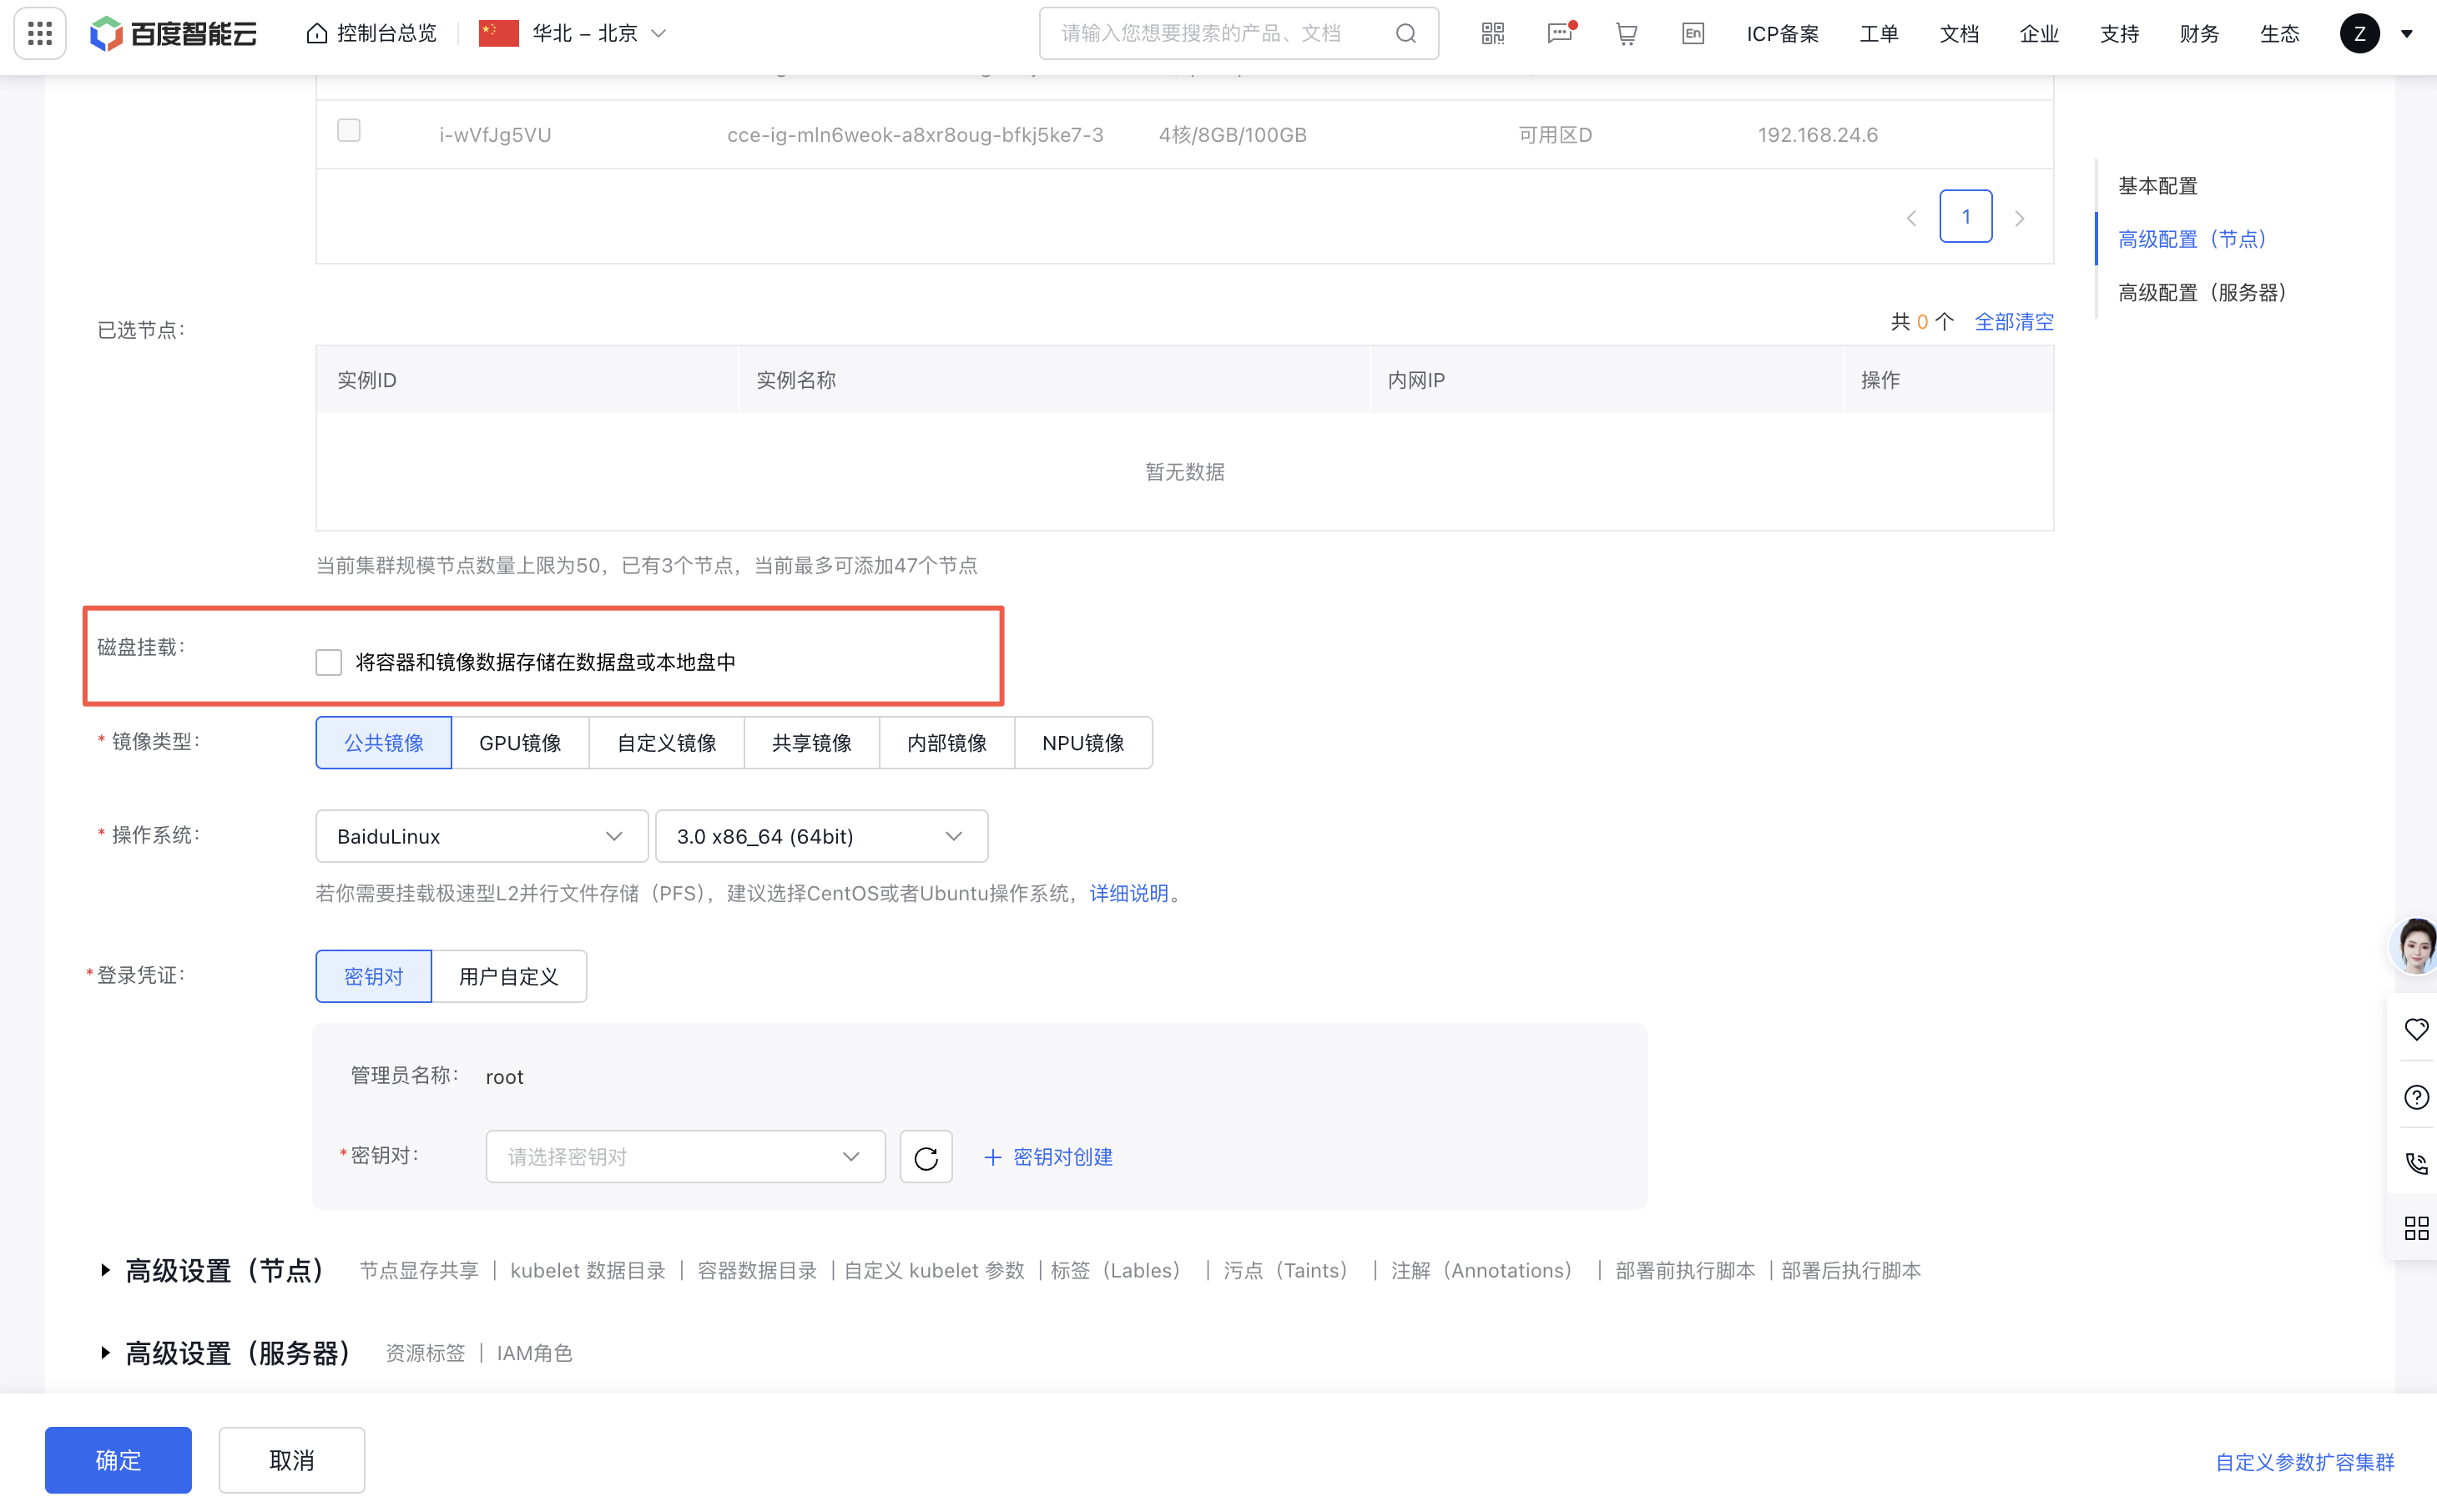Open the messages notification icon
This screenshot has height=1512, width=2437.
[1560, 33]
